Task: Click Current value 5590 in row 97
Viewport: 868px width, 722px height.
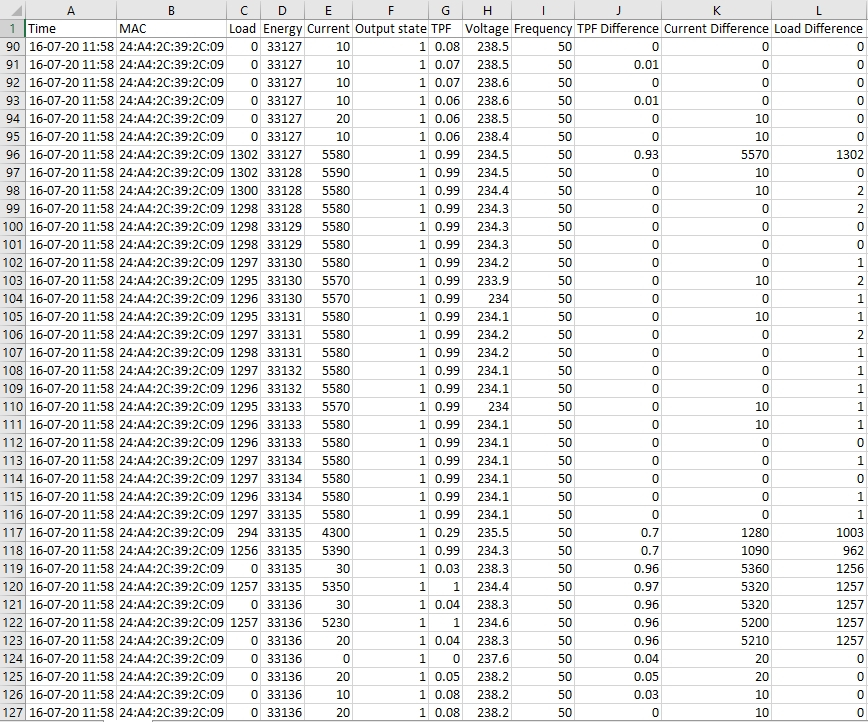Action: [x=328, y=172]
